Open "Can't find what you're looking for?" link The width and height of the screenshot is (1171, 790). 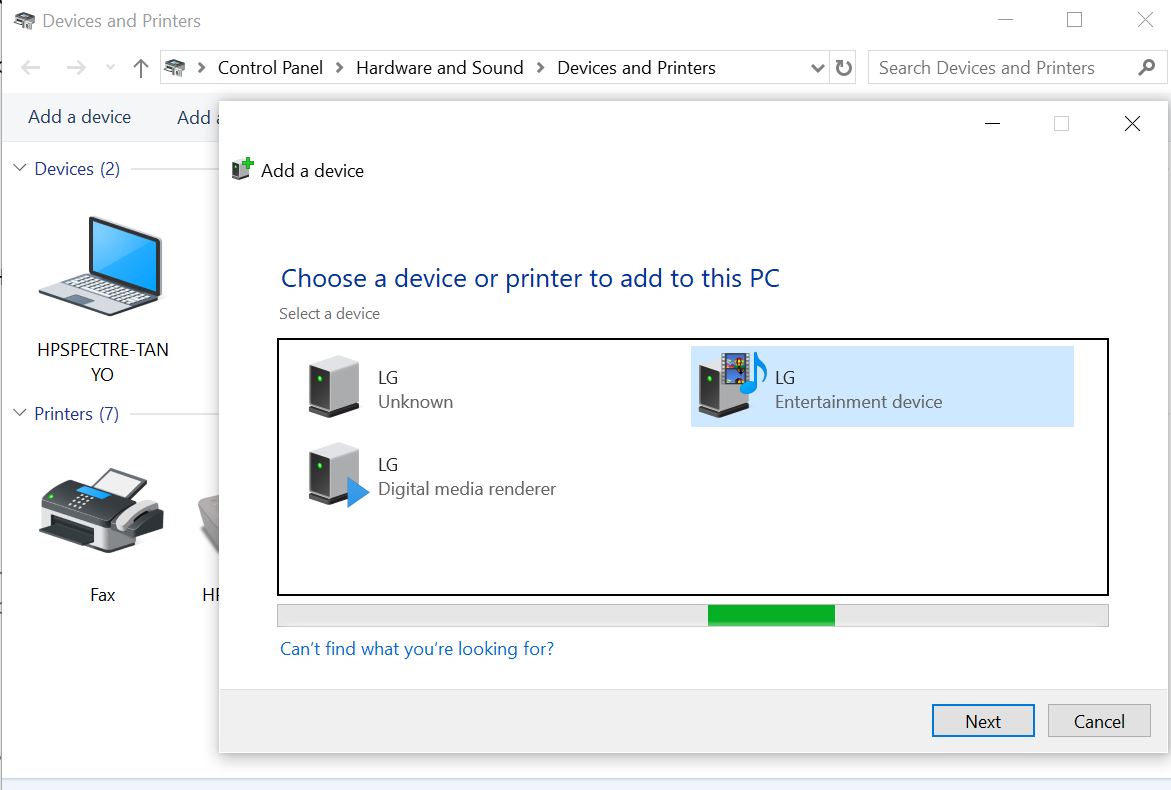point(417,649)
